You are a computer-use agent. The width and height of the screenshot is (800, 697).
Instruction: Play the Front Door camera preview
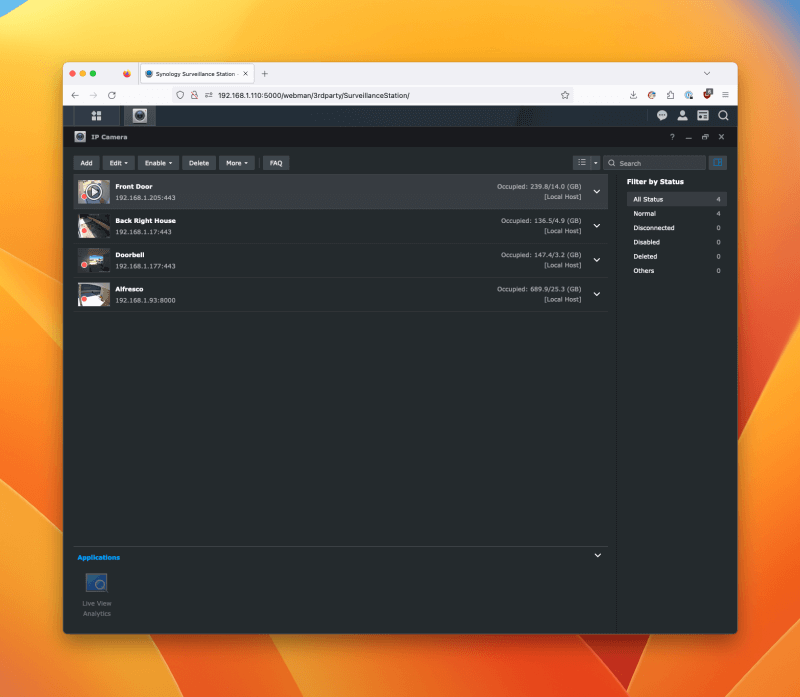tap(93, 192)
